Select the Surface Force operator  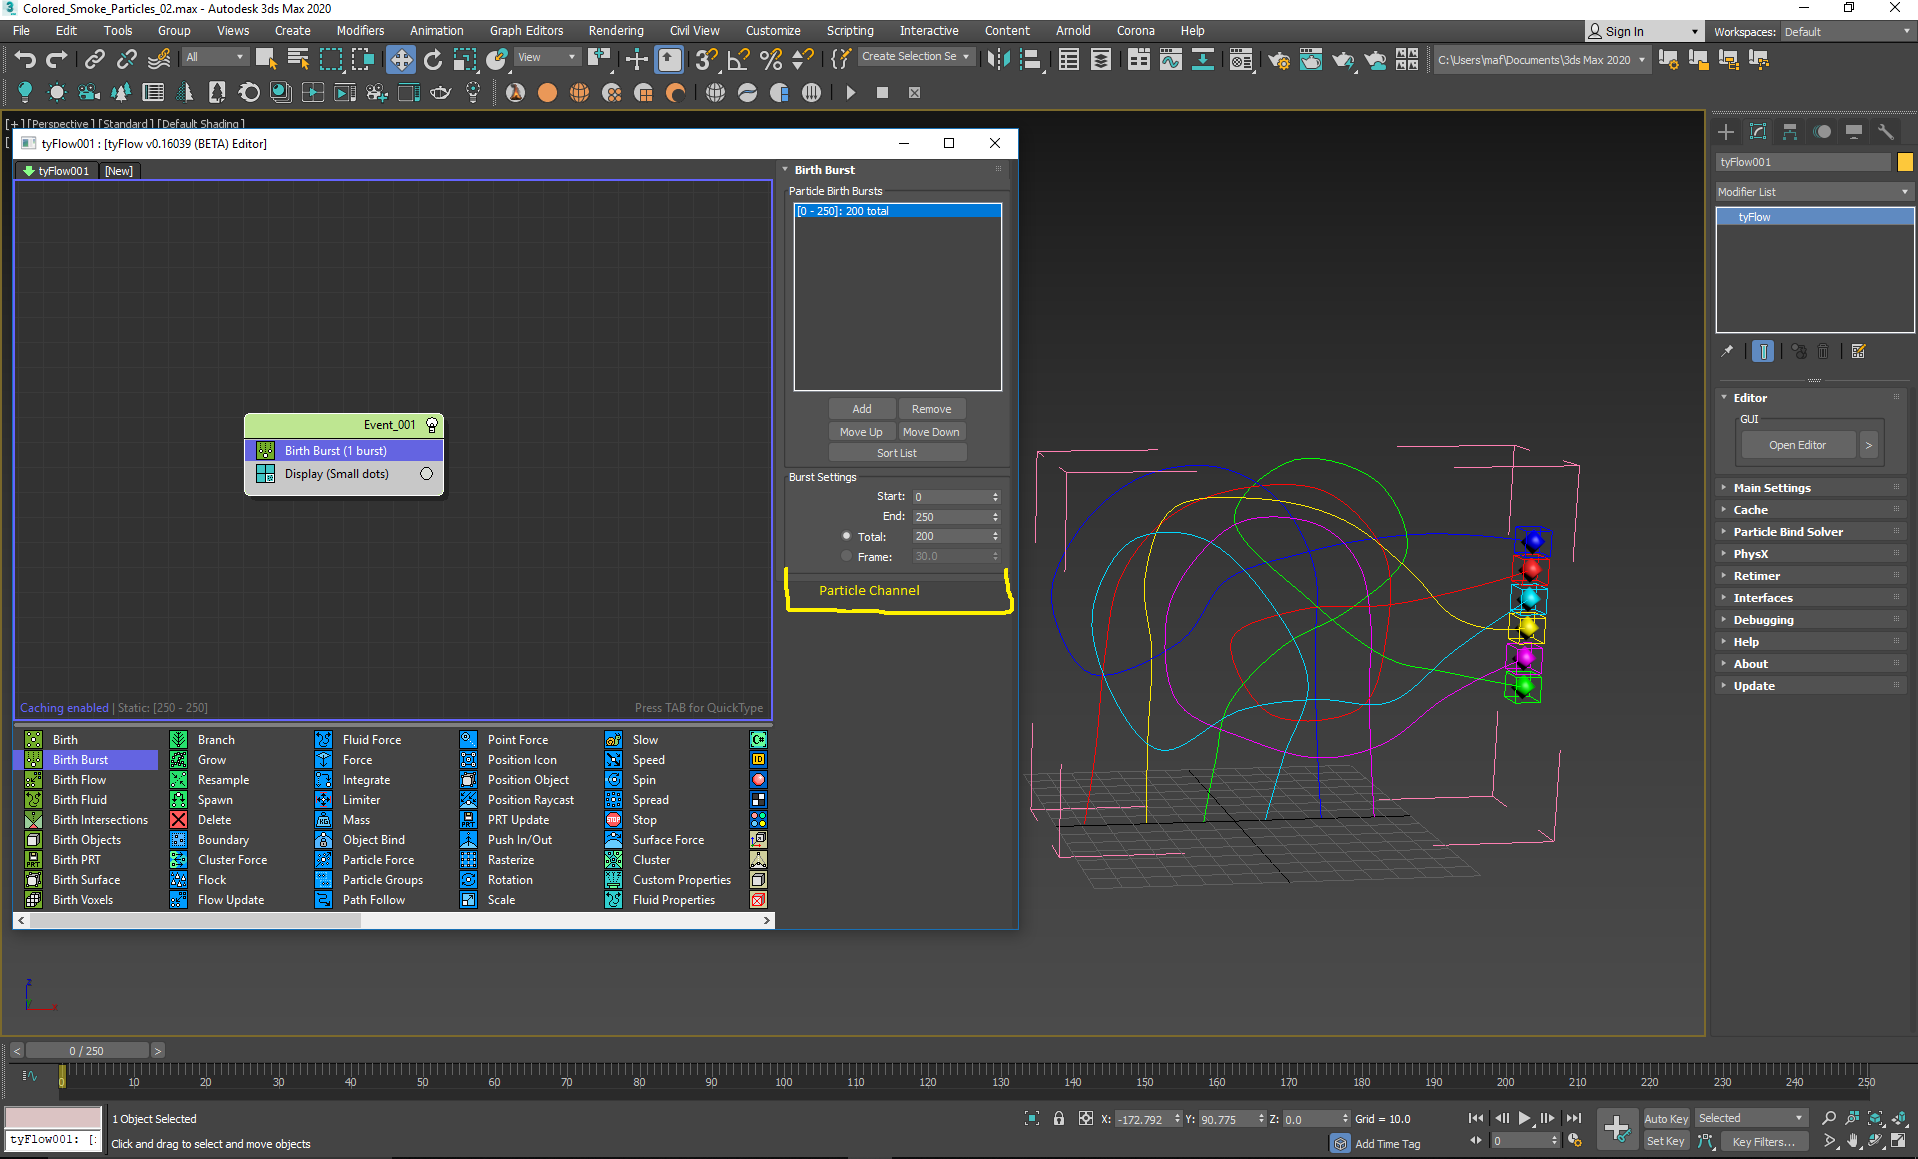(668, 840)
